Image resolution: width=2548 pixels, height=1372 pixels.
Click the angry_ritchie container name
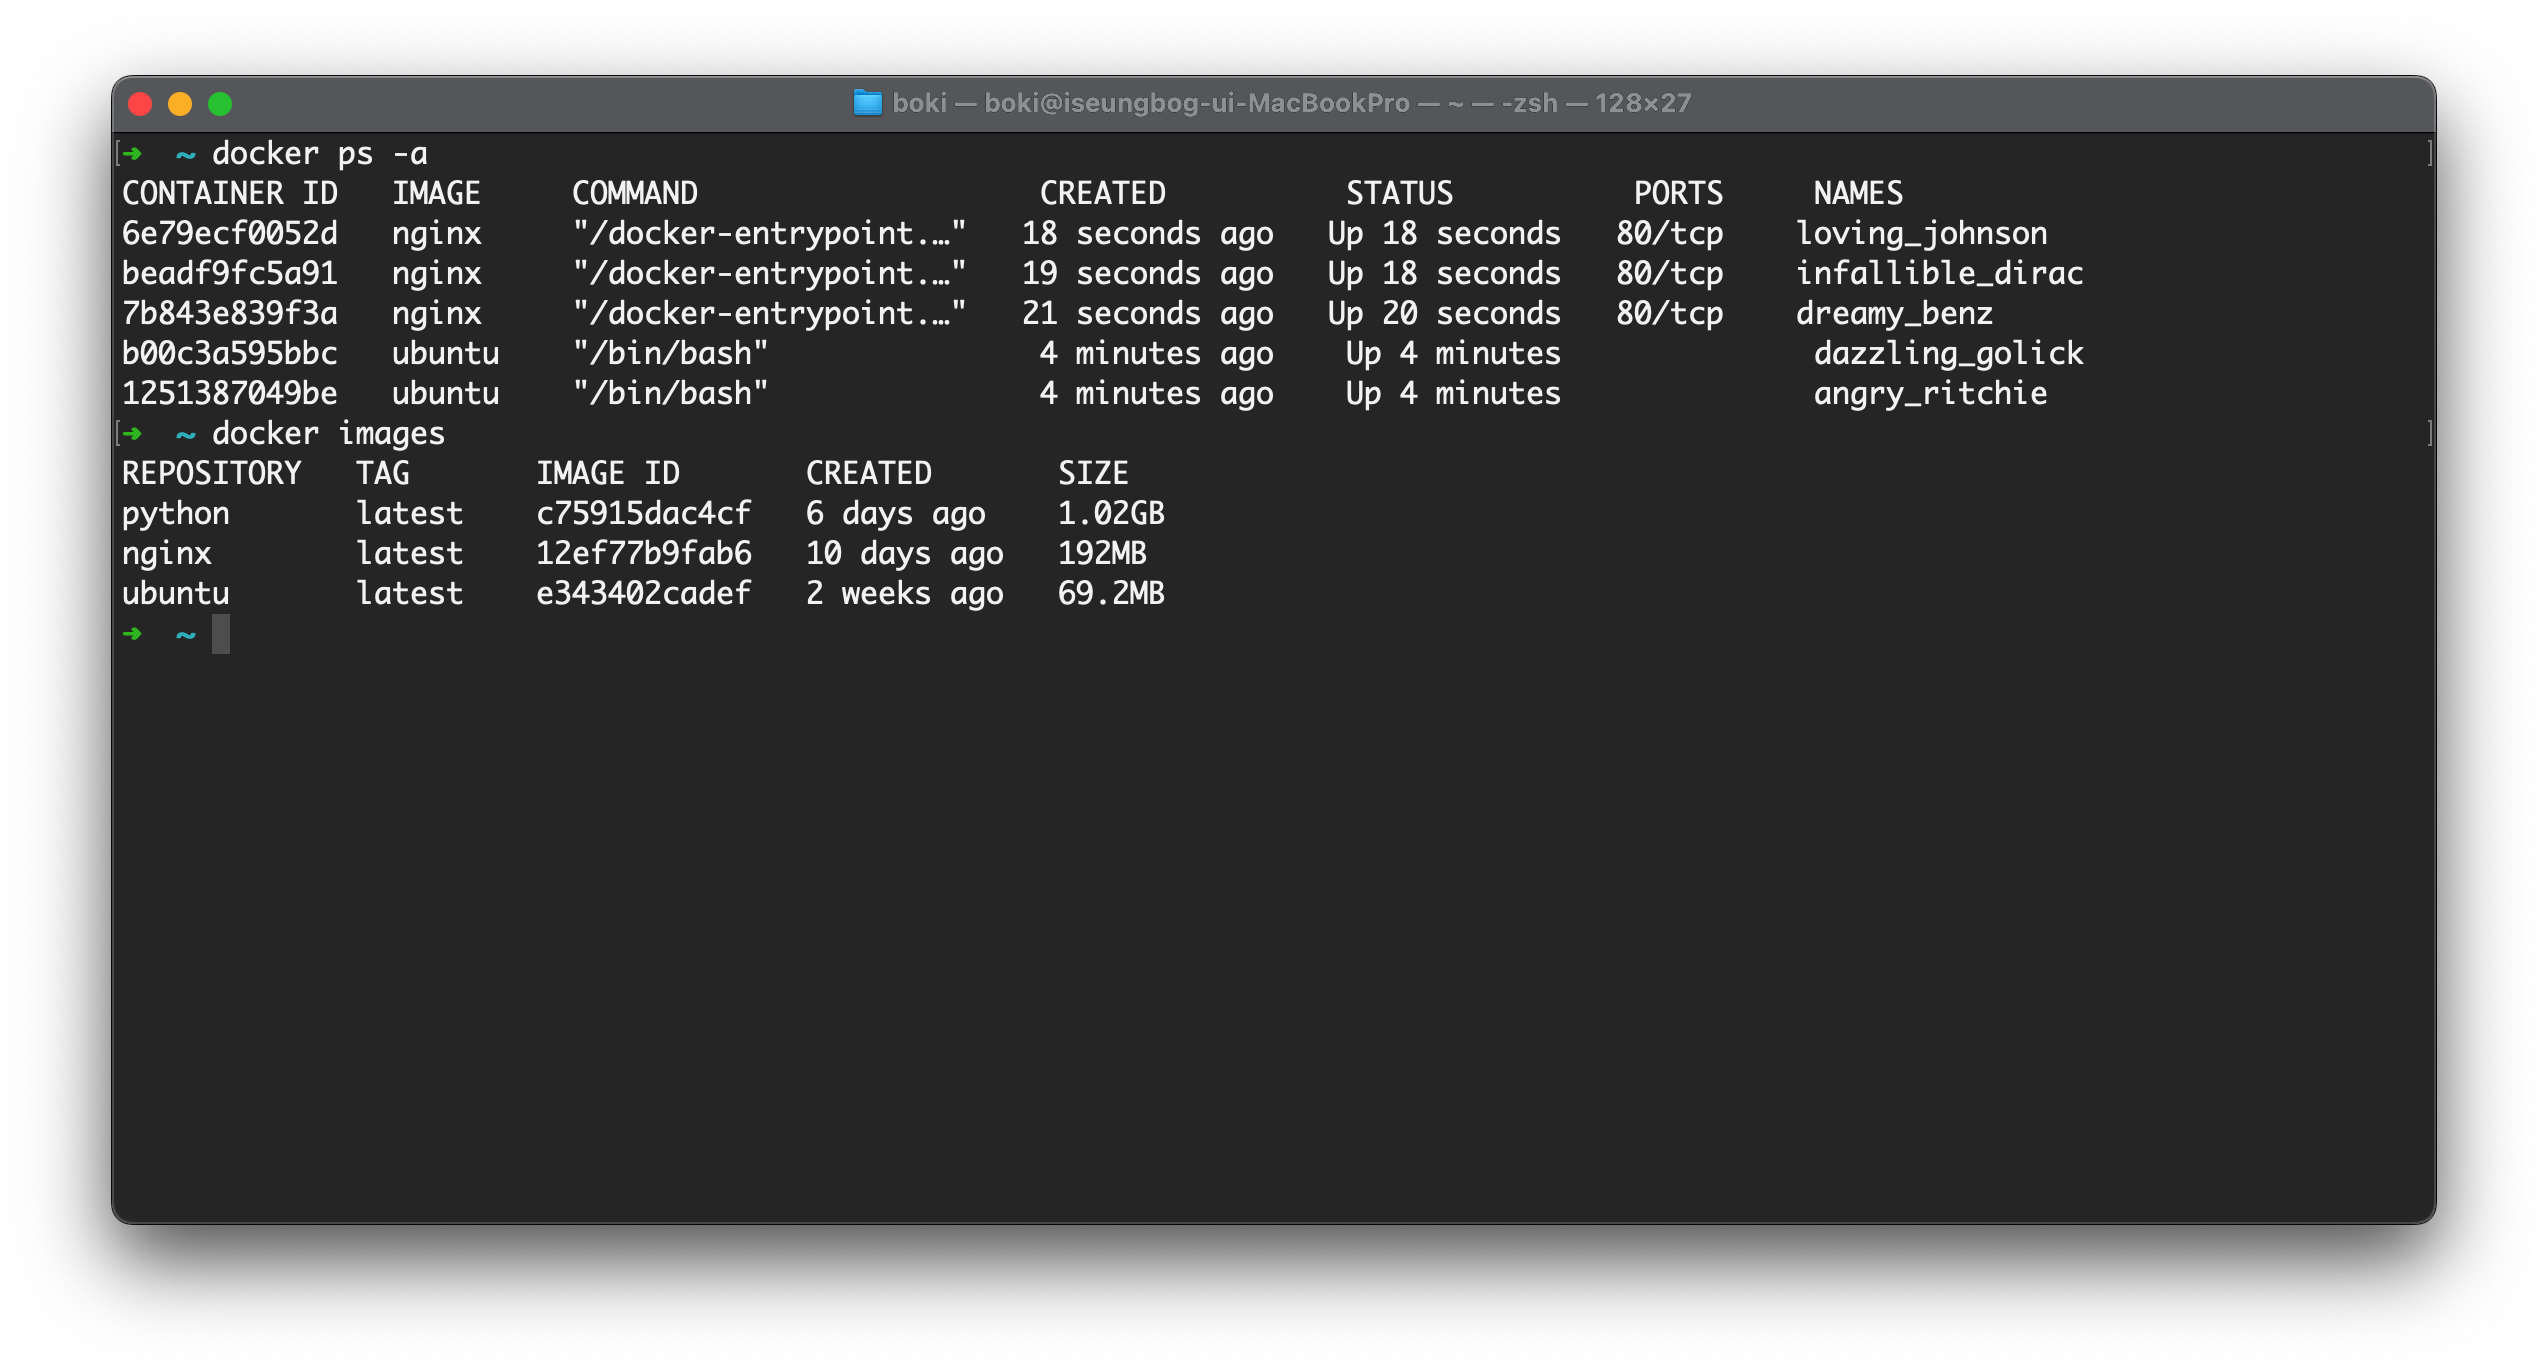tap(1930, 393)
